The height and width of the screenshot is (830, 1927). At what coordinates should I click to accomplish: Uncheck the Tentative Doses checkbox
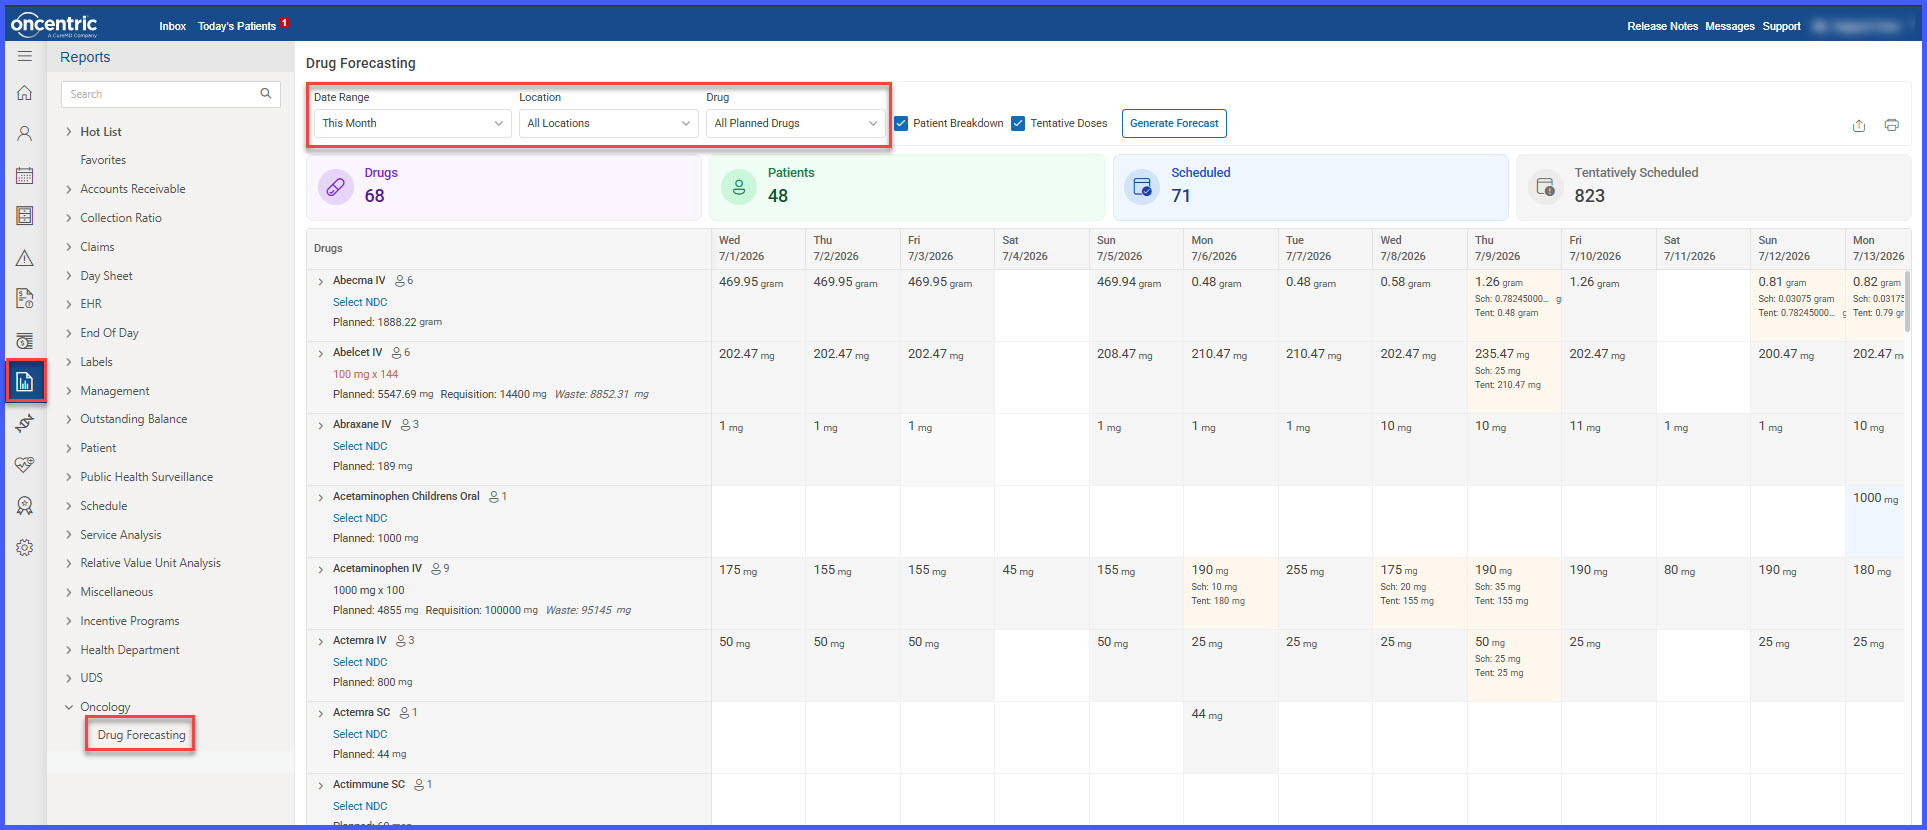click(1018, 123)
